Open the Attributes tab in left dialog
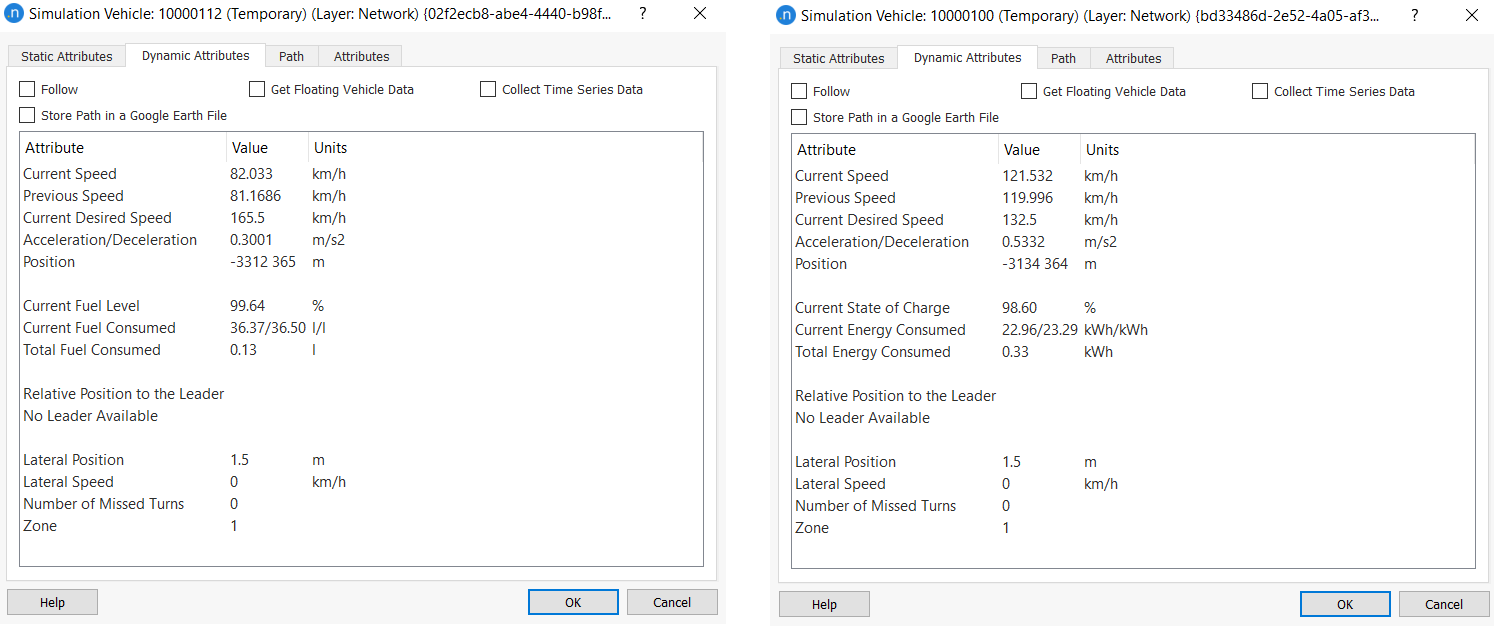This screenshot has width=1494, height=627. (x=361, y=57)
